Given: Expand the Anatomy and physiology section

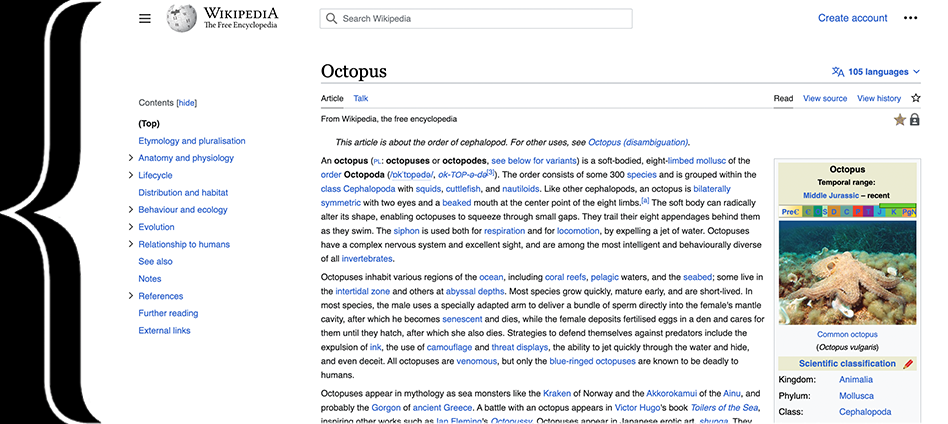Looking at the screenshot, I should coord(131,158).
